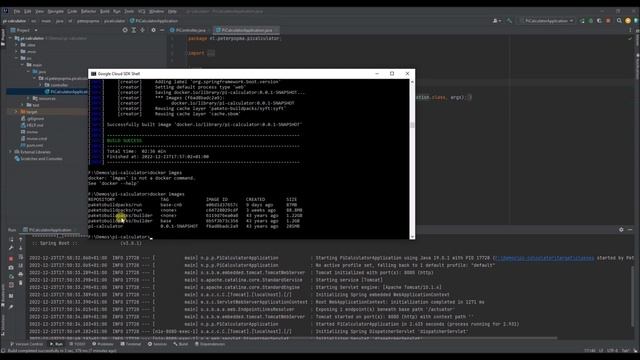Expand the test folder

click(x=23, y=105)
